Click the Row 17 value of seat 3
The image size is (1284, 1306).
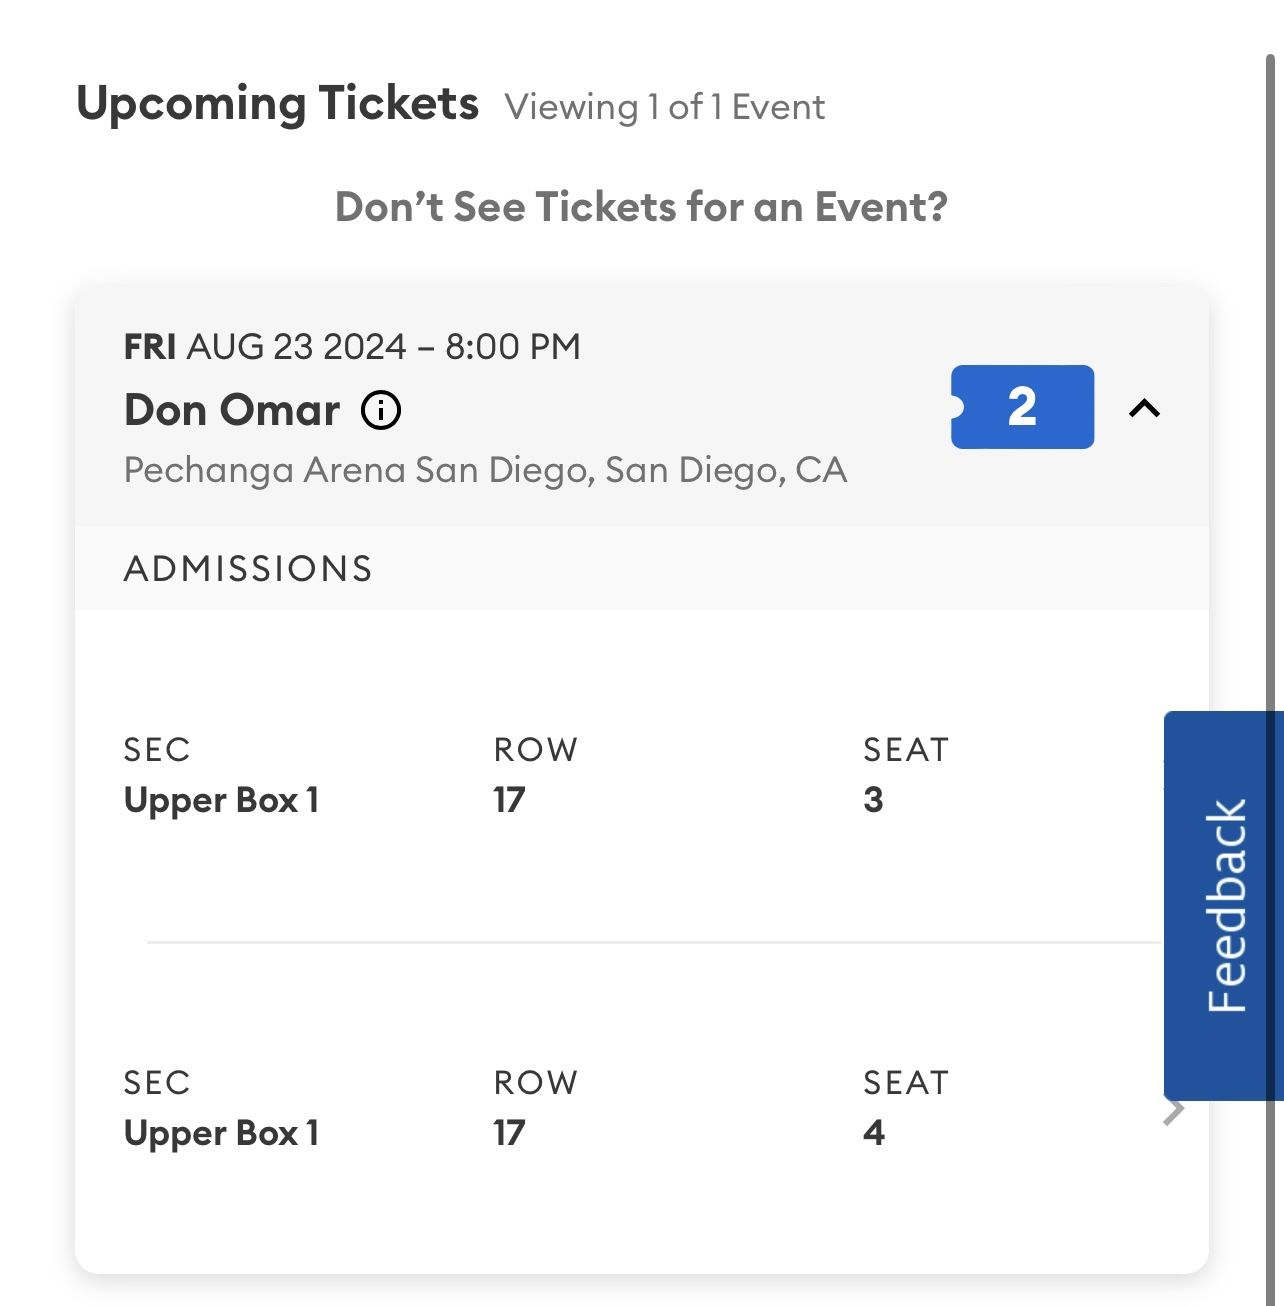[x=509, y=800]
